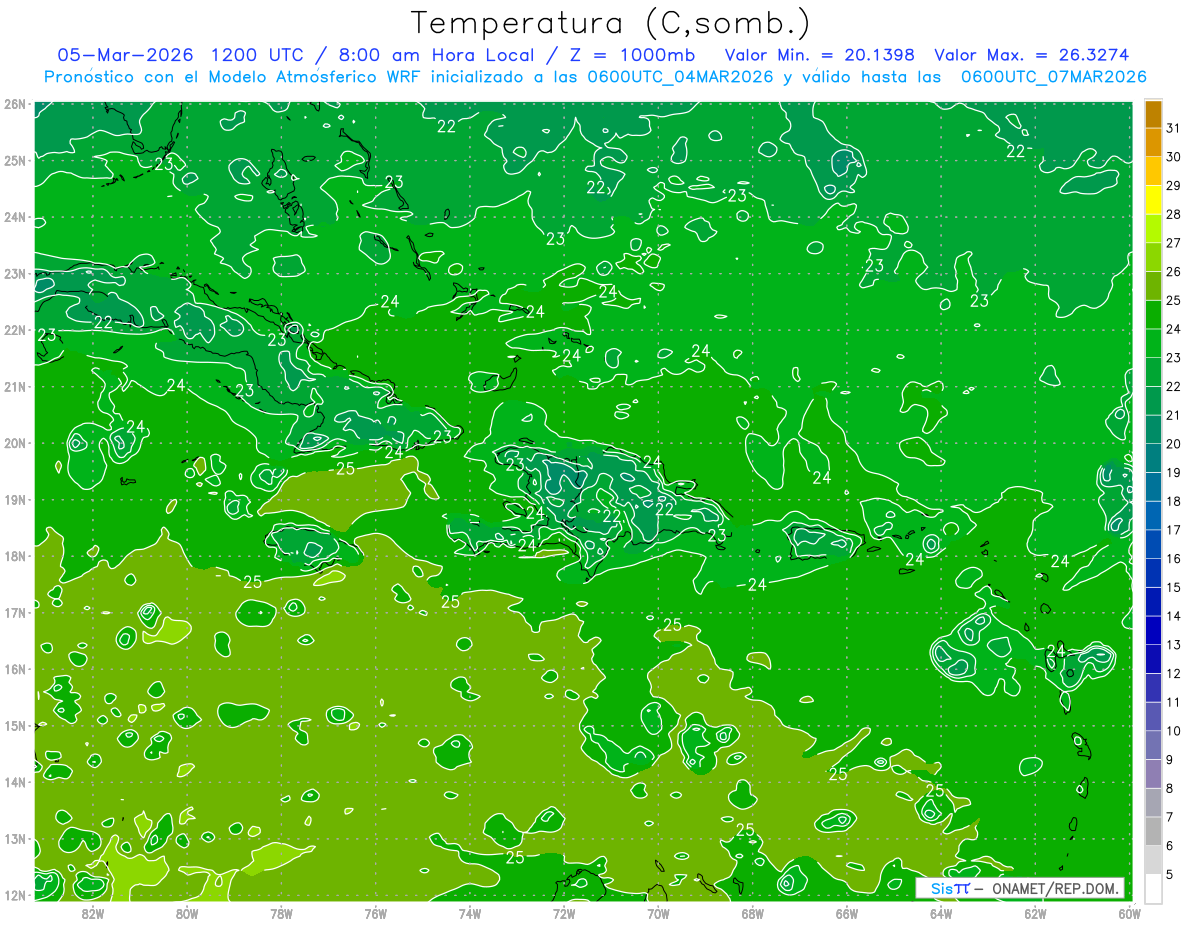Viewport: 1200px width, 927px height.
Task: Select 'Valor Min. = 20.1398' text
Action: click(820, 55)
